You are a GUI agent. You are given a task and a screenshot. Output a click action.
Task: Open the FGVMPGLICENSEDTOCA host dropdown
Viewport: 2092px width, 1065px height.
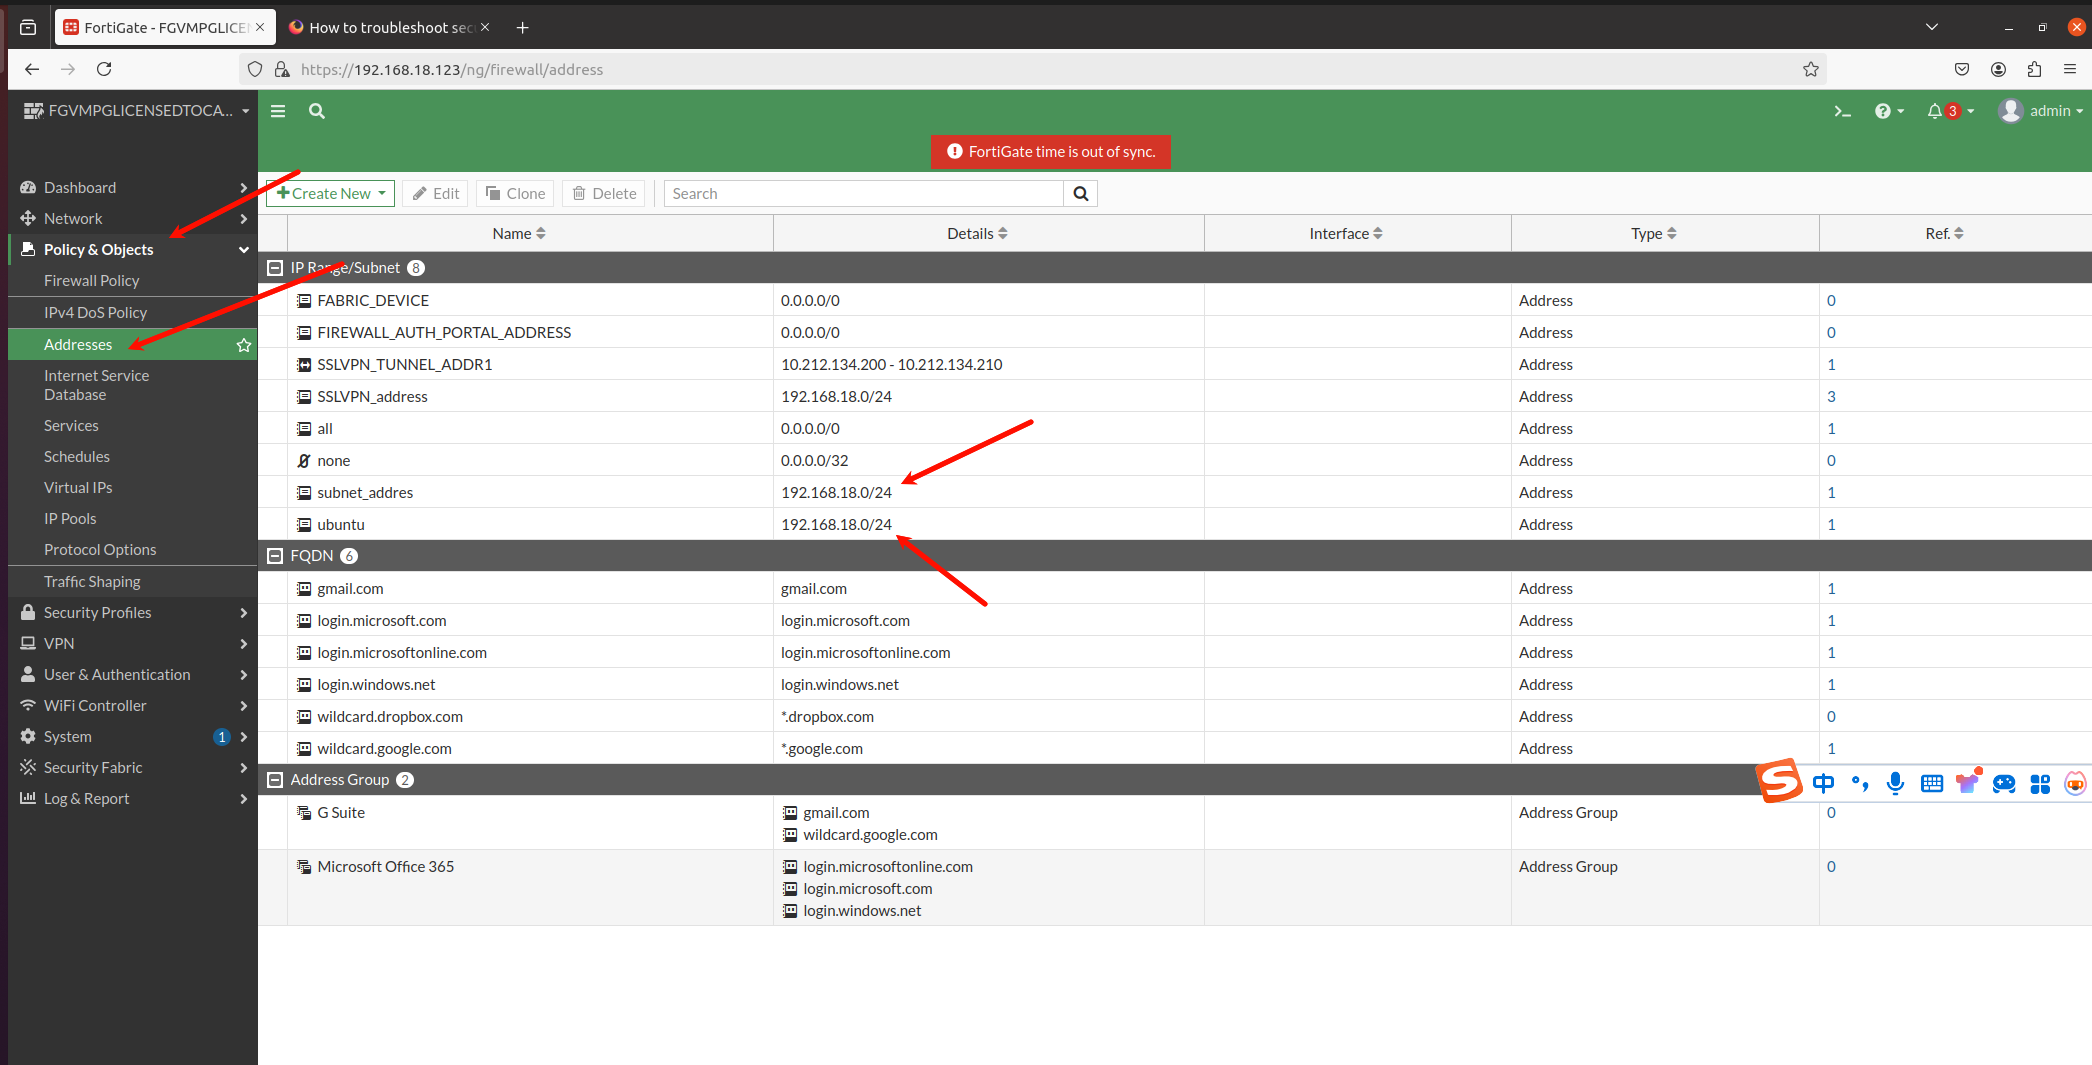pos(136,111)
